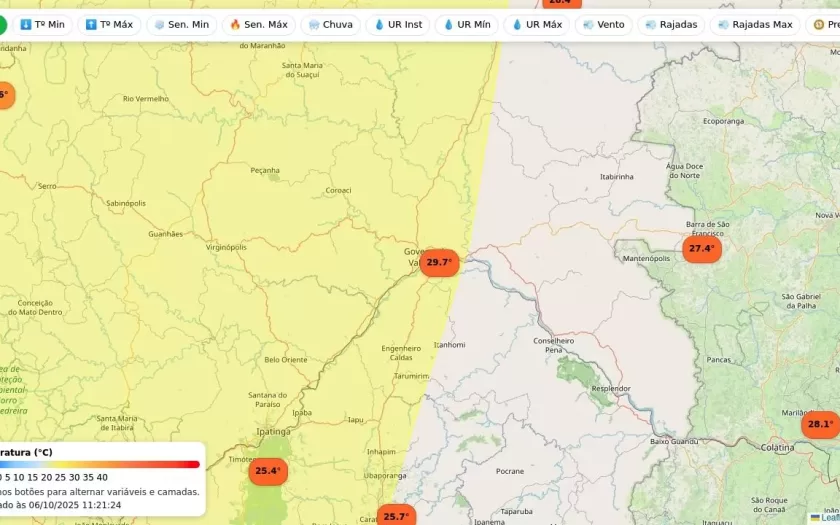Select UR Inst humidity variable
The height and width of the screenshot is (525, 840).
tap(398, 24)
